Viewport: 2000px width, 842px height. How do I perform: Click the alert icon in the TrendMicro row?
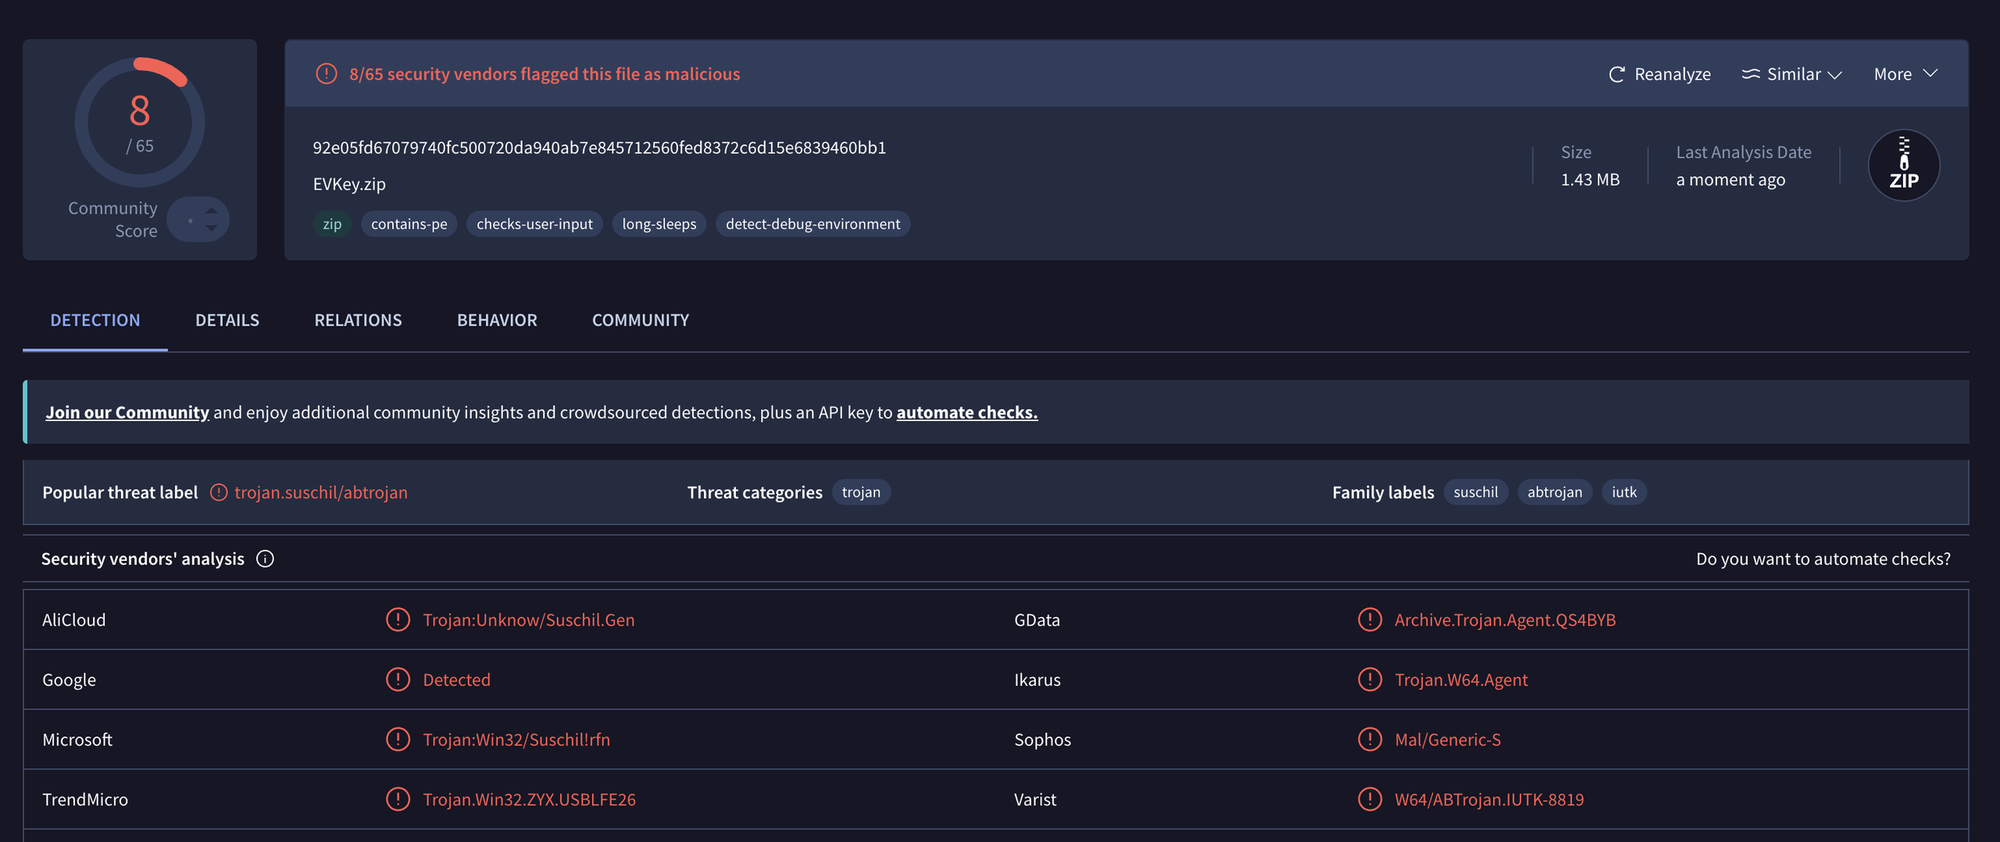398,800
